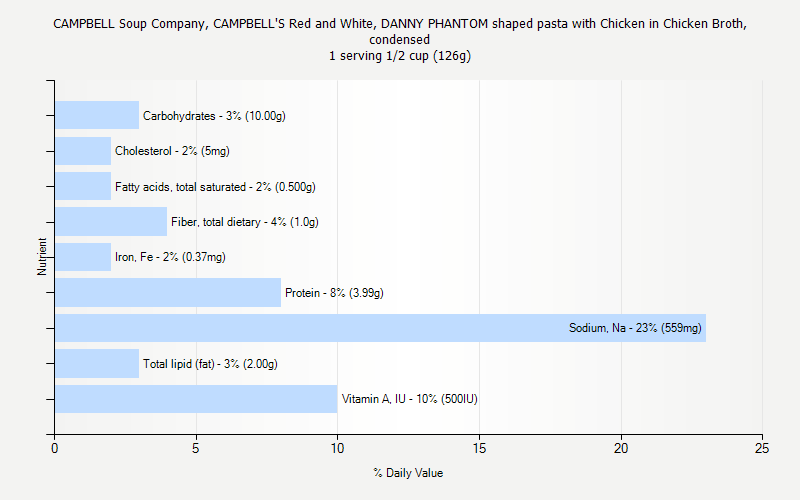Click the x-axis tick label 25

[762, 451]
